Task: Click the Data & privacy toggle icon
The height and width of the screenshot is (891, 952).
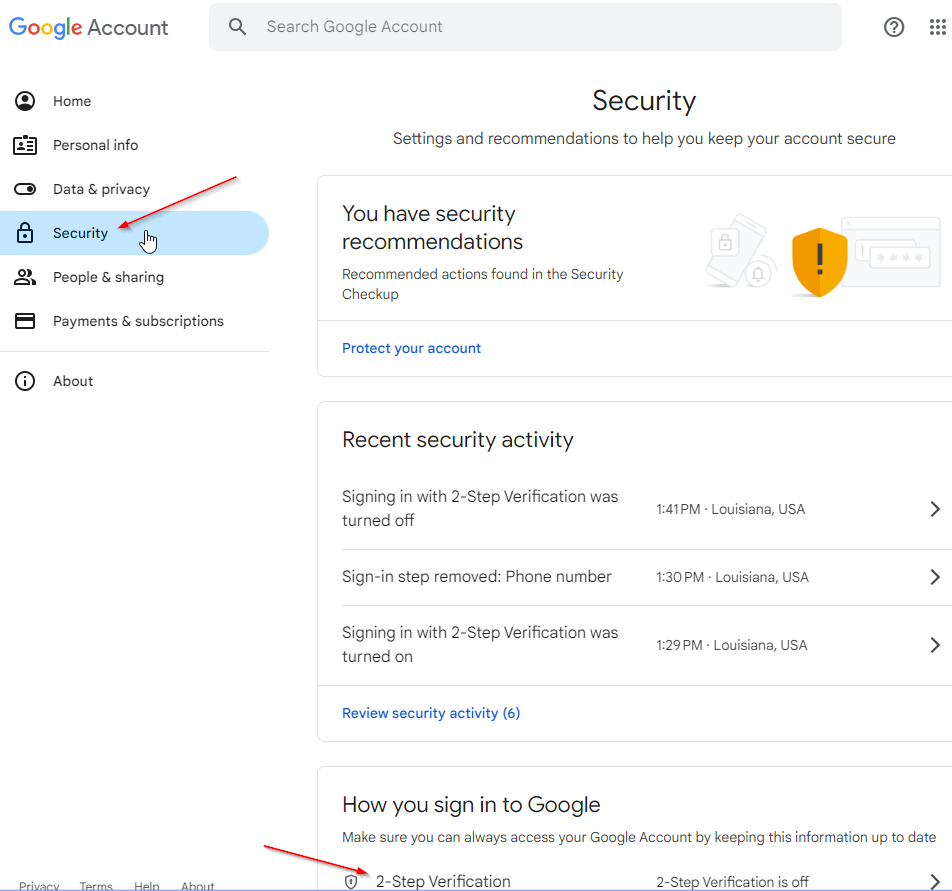Action: pyautogui.click(x=25, y=189)
